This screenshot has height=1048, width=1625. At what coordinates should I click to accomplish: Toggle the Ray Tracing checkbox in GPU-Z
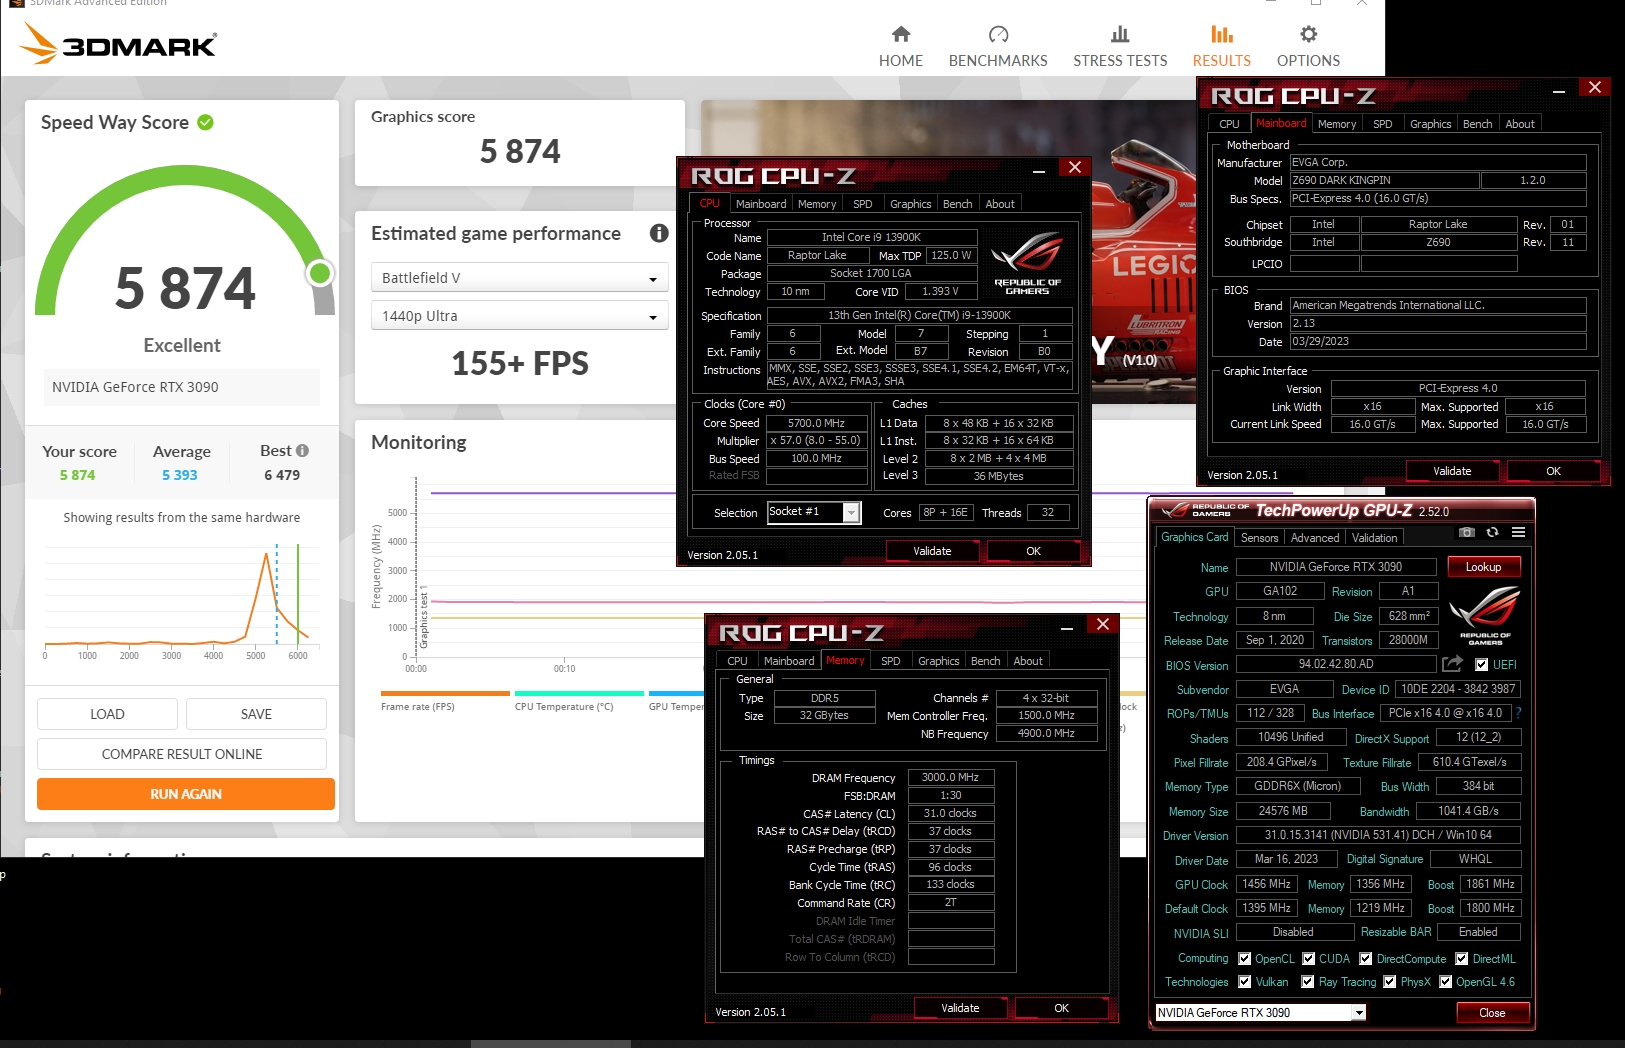[1307, 981]
